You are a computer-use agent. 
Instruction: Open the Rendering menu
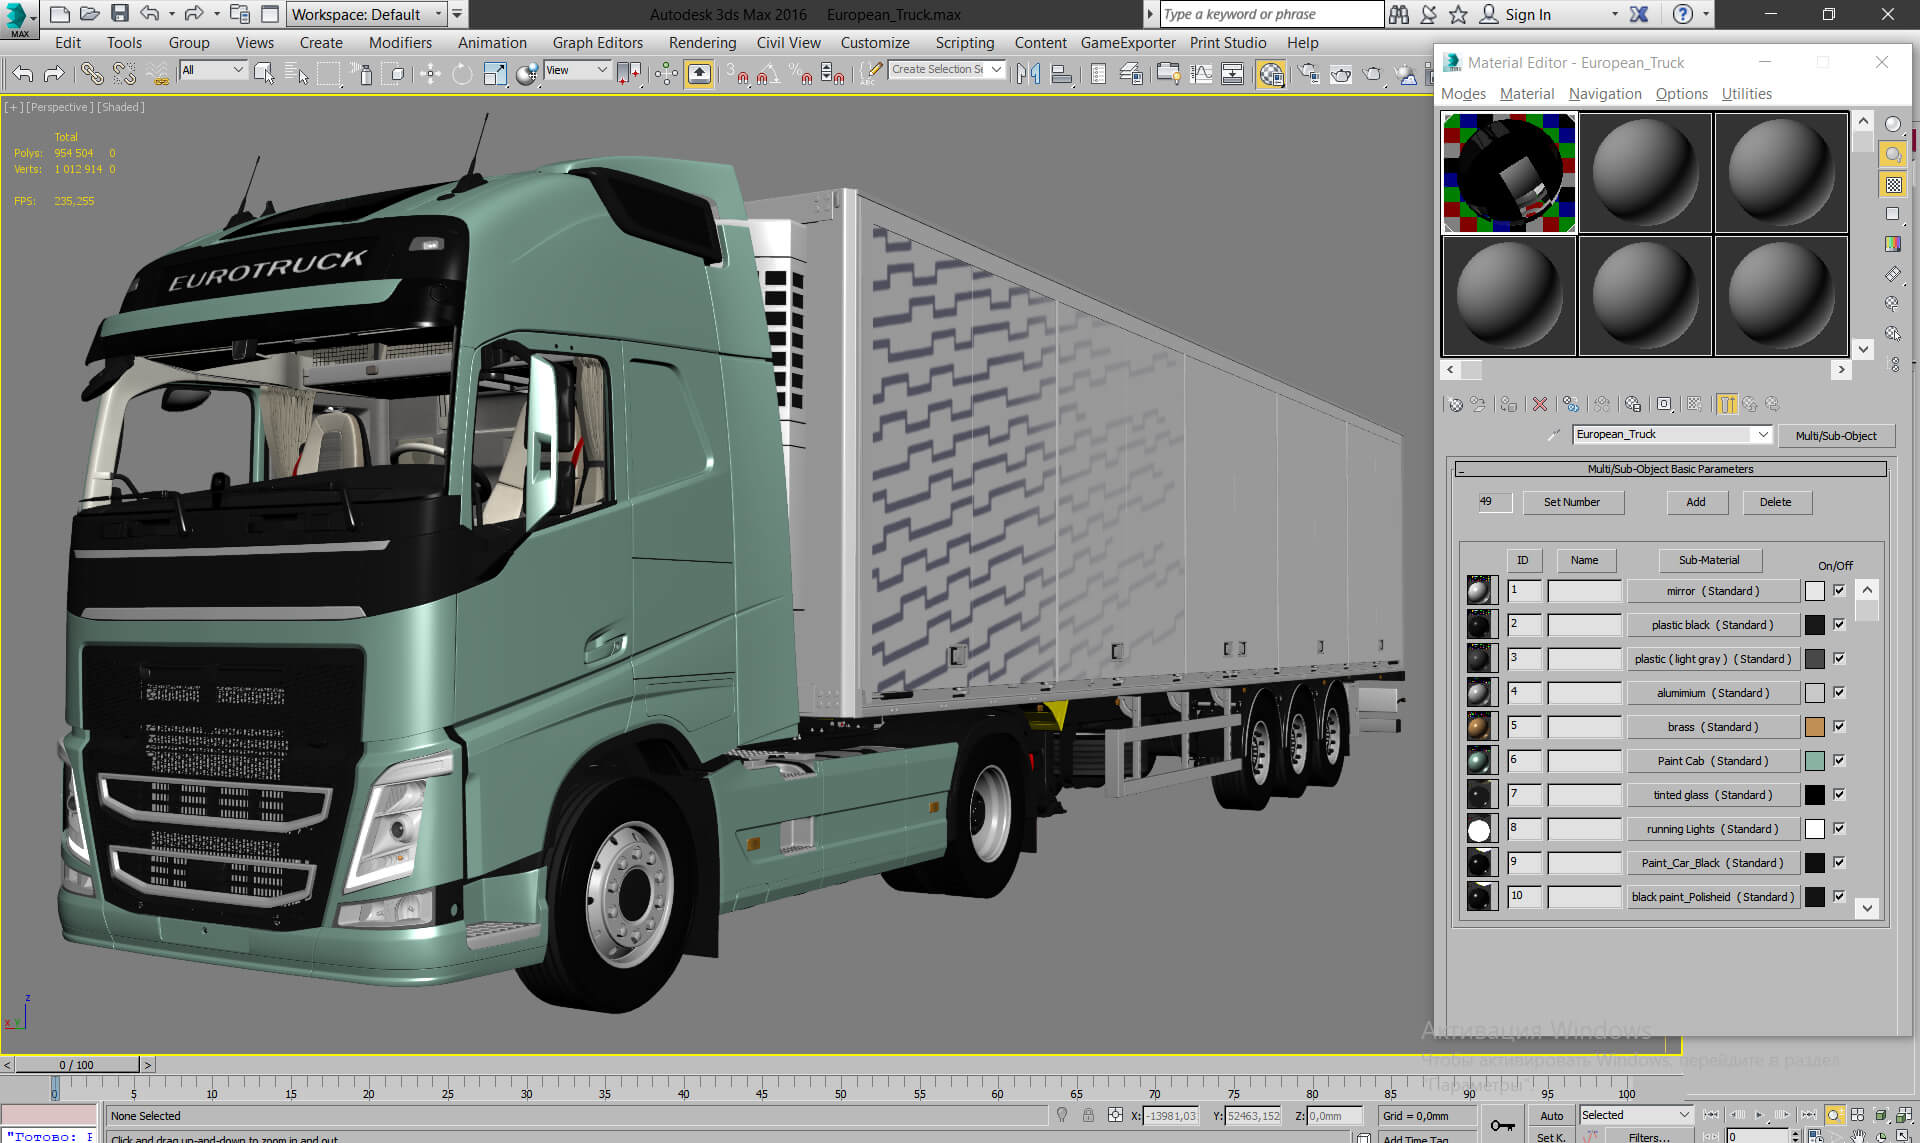click(702, 43)
